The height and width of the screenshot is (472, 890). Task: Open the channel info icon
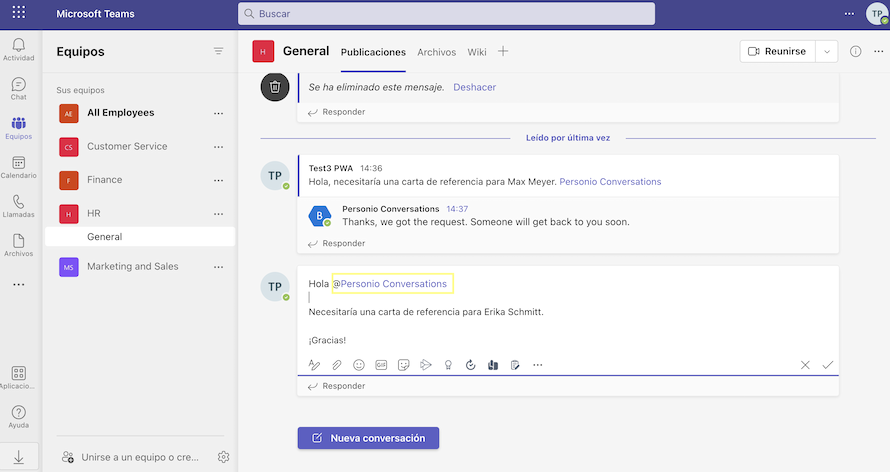[x=855, y=52]
